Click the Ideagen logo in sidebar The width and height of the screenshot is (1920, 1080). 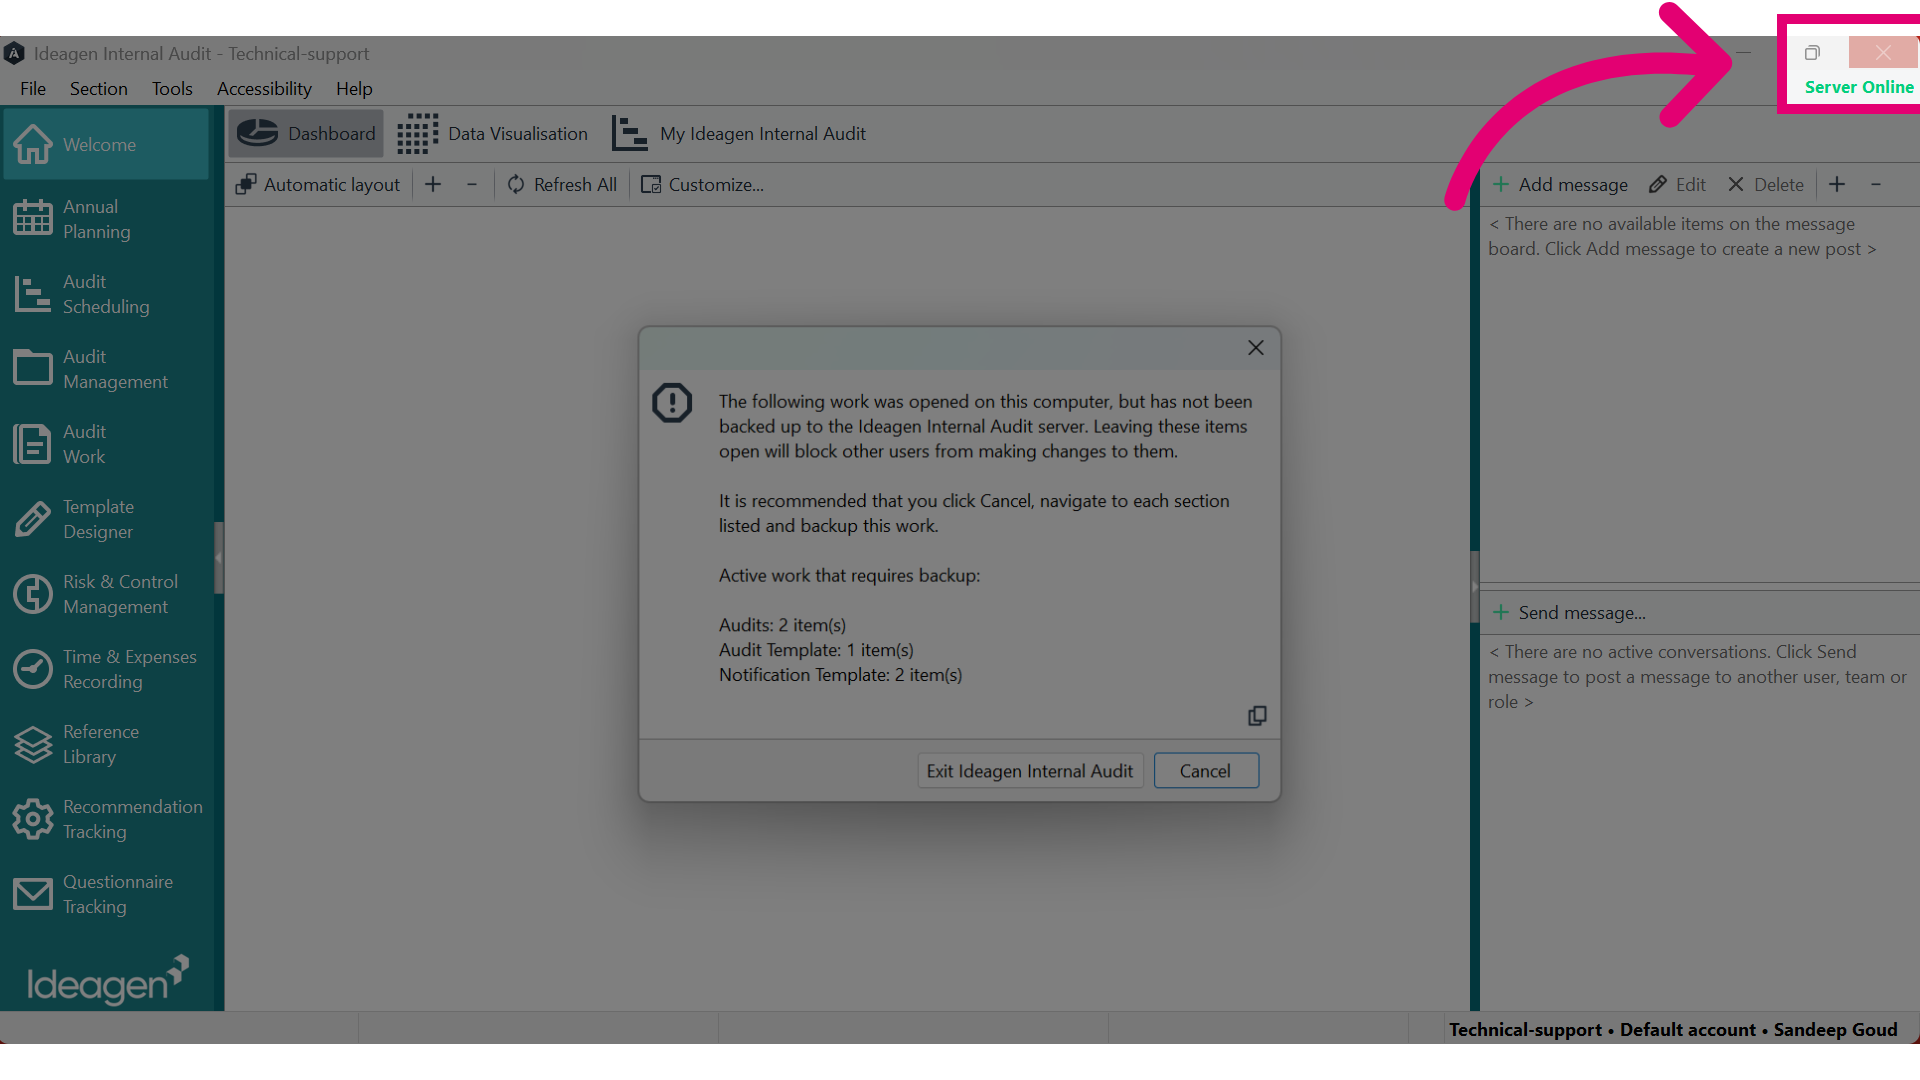(x=107, y=981)
